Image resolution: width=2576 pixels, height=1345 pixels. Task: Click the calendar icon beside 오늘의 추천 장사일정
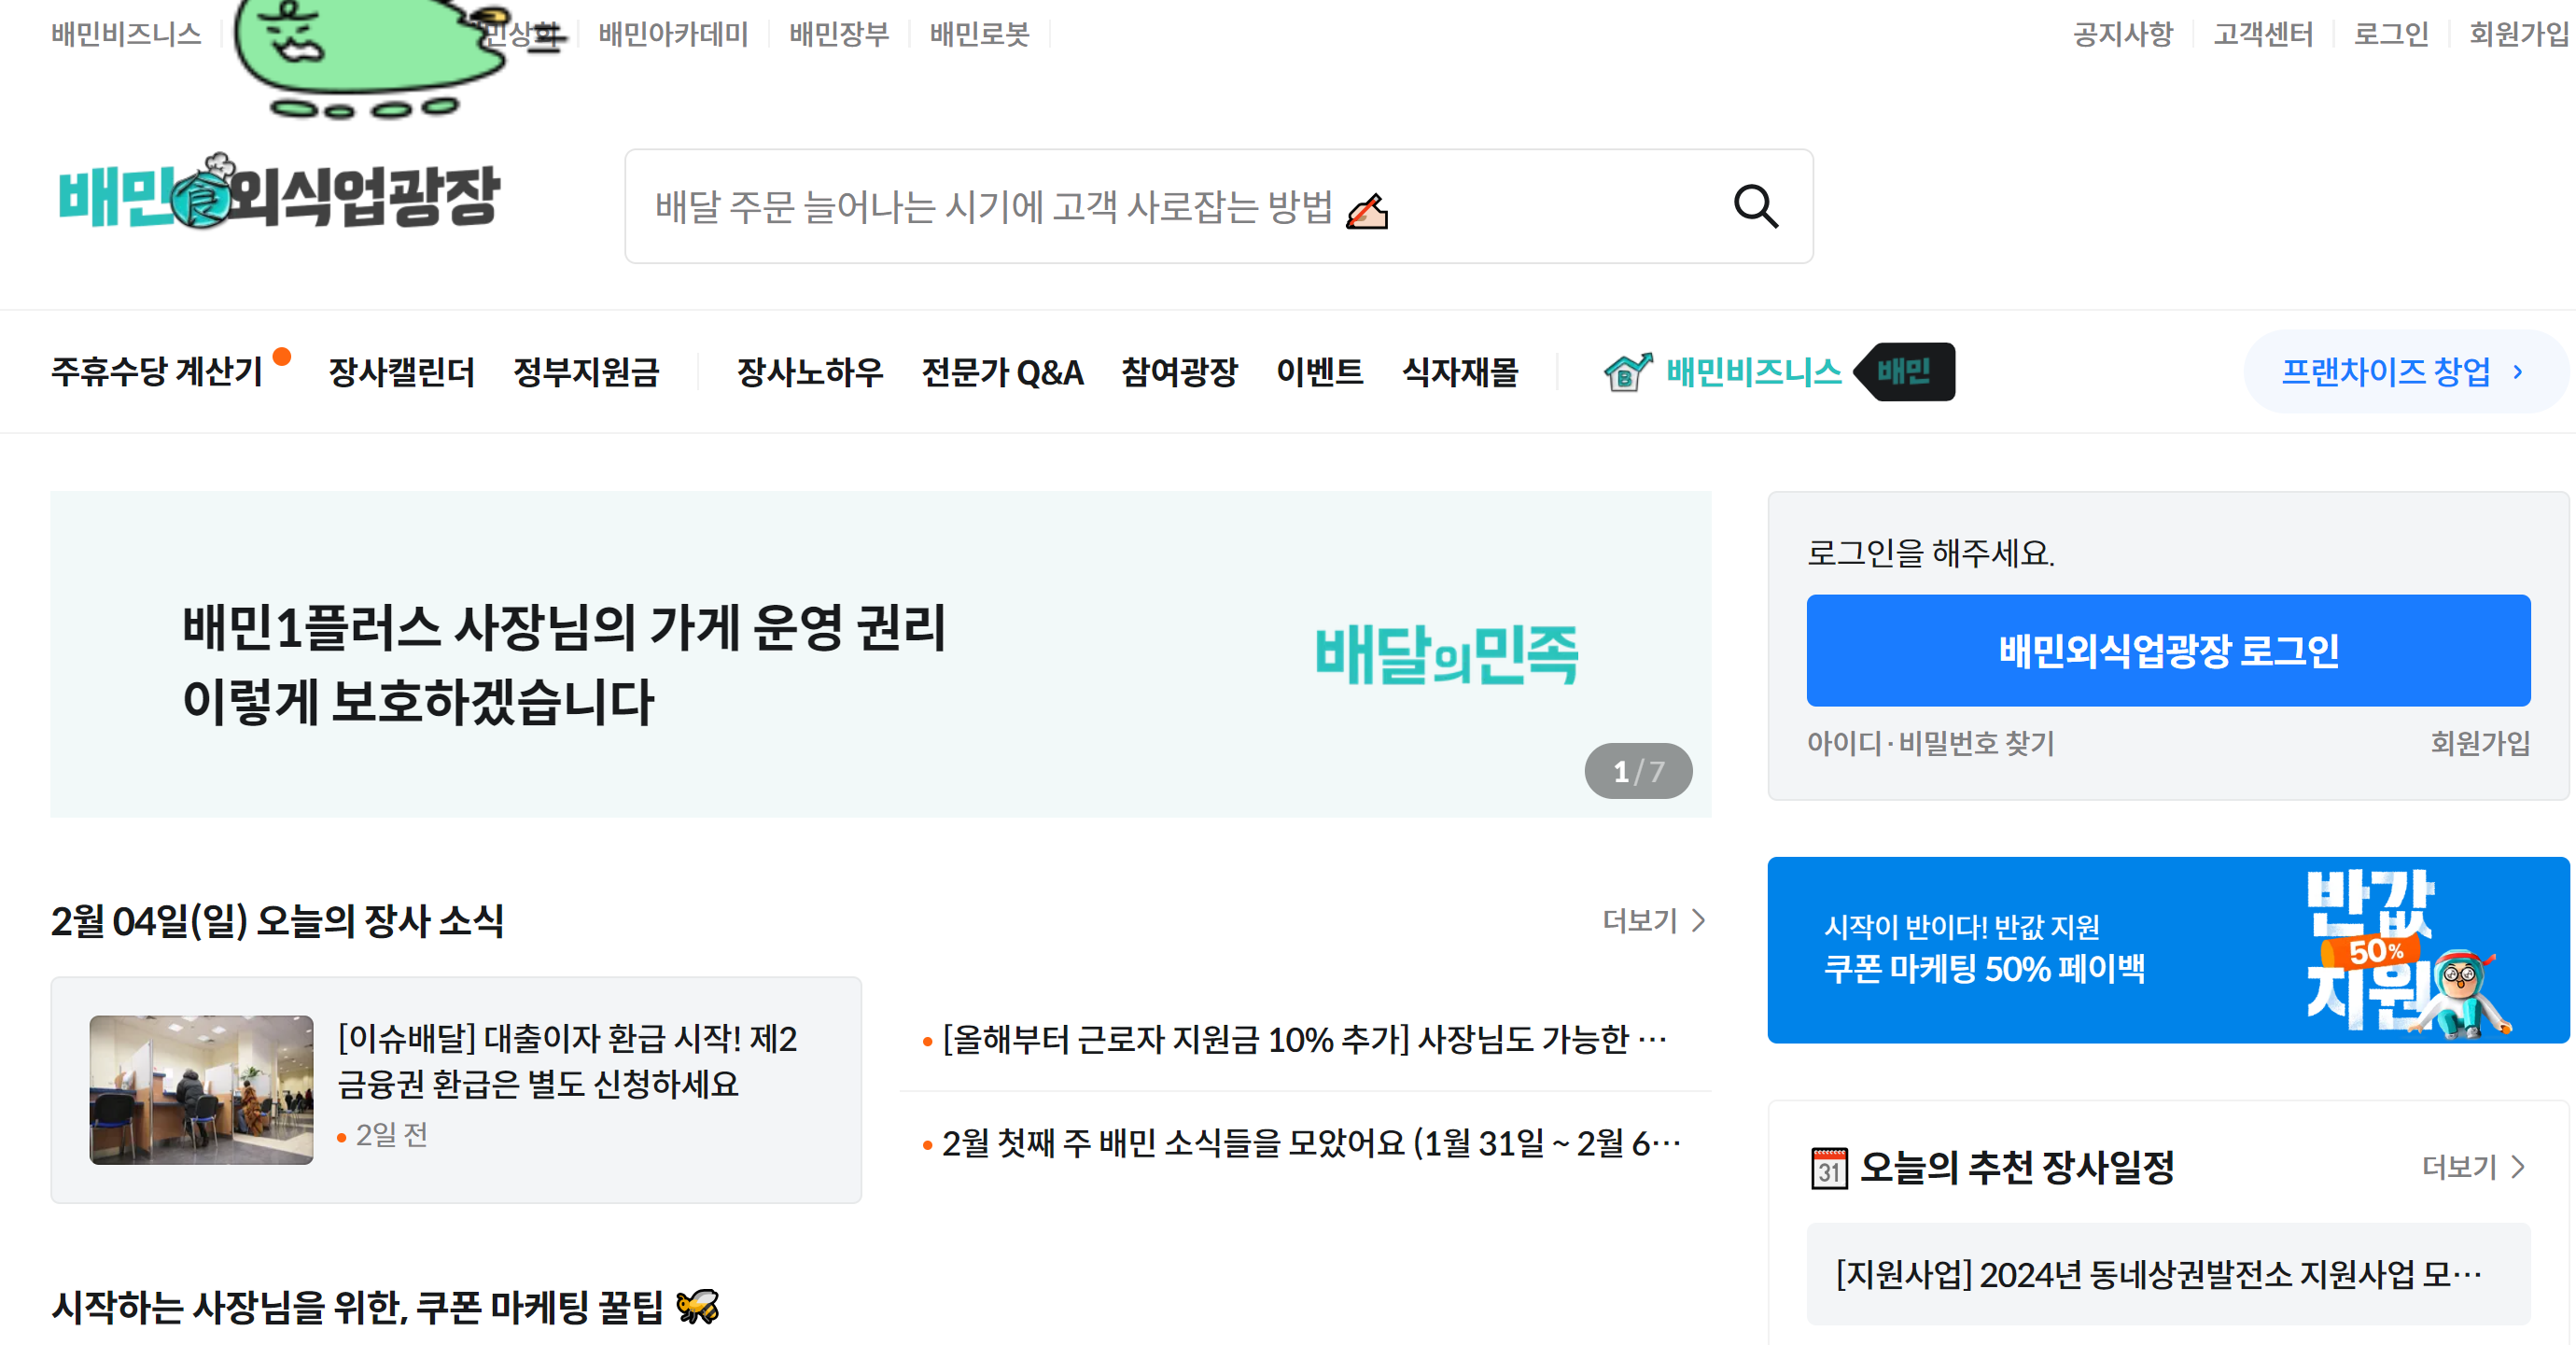pyautogui.click(x=1828, y=1167)
